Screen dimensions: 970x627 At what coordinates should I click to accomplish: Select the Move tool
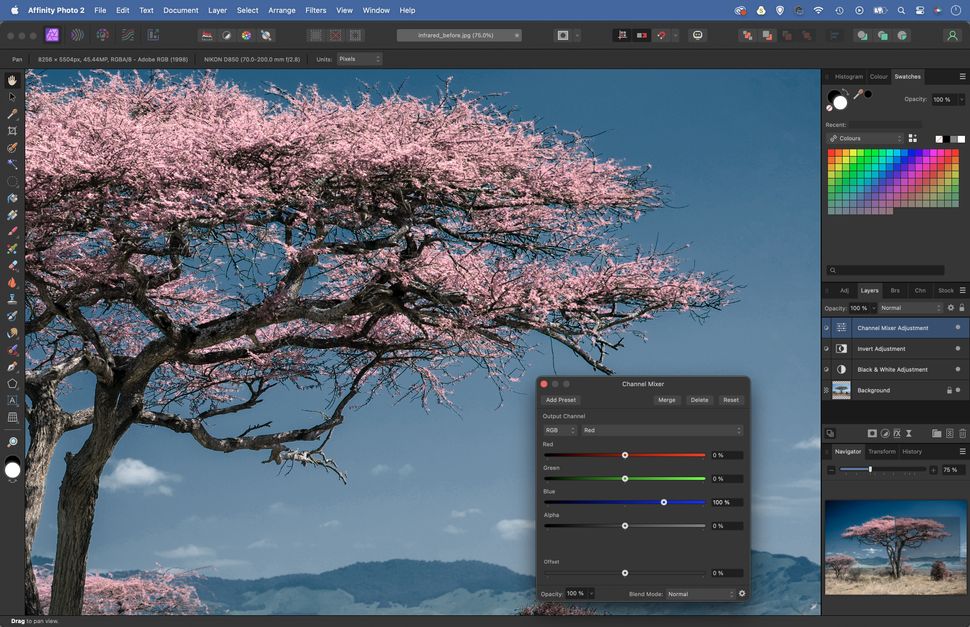pos(12,97)
